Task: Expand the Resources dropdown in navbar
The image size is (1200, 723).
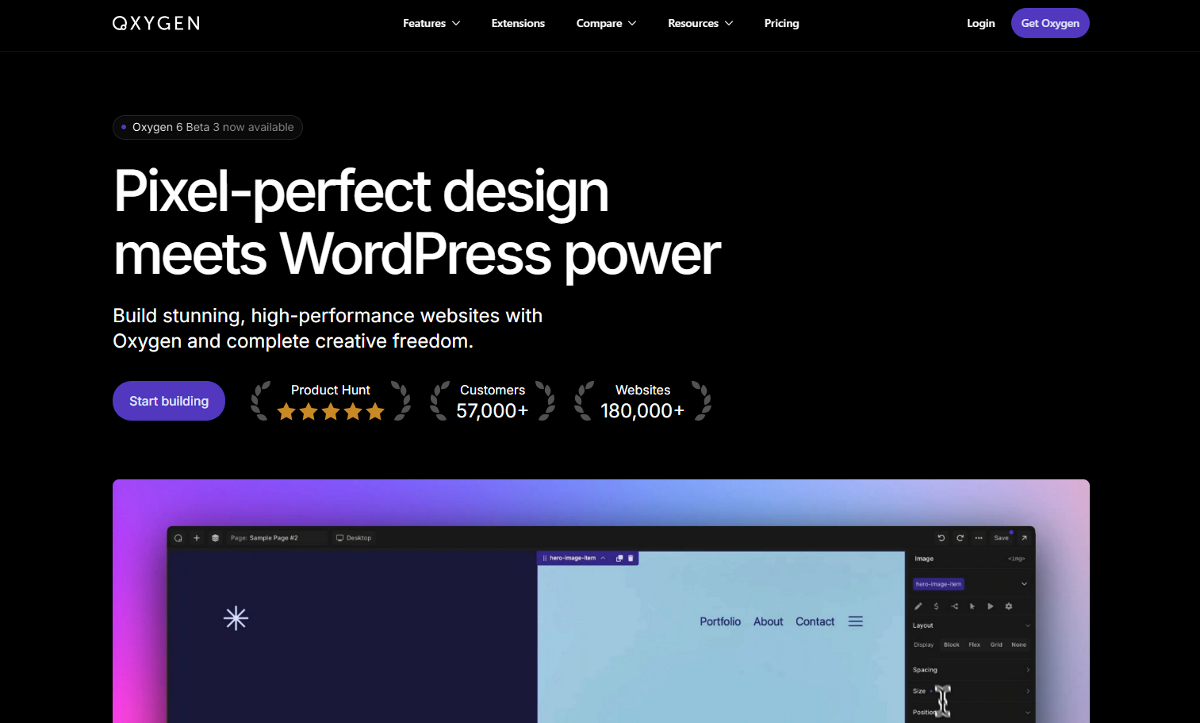Action: click(x=700, y=23)
